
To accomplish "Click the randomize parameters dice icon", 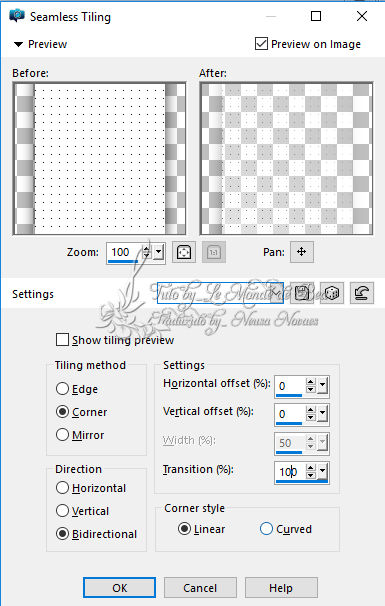I will pos(332,293).
